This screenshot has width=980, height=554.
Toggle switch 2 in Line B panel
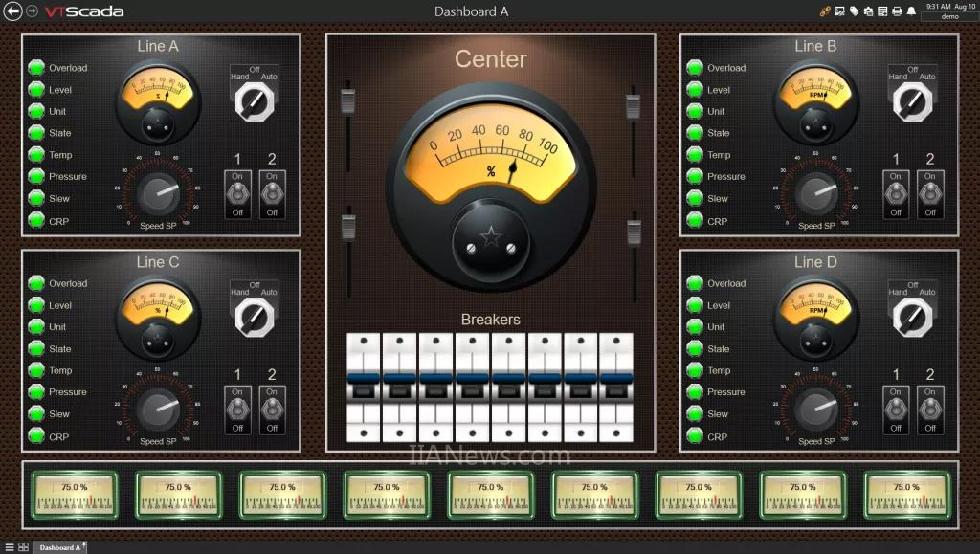[x=930, y=193]
